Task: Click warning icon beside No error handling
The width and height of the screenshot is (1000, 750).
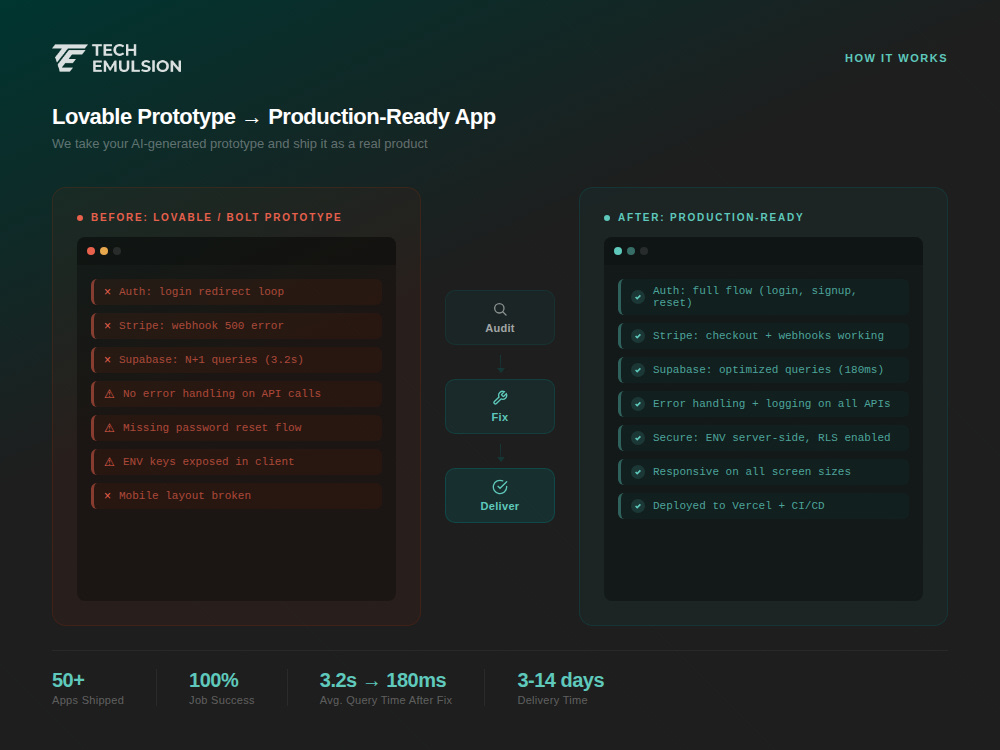Action: (110, 394)
